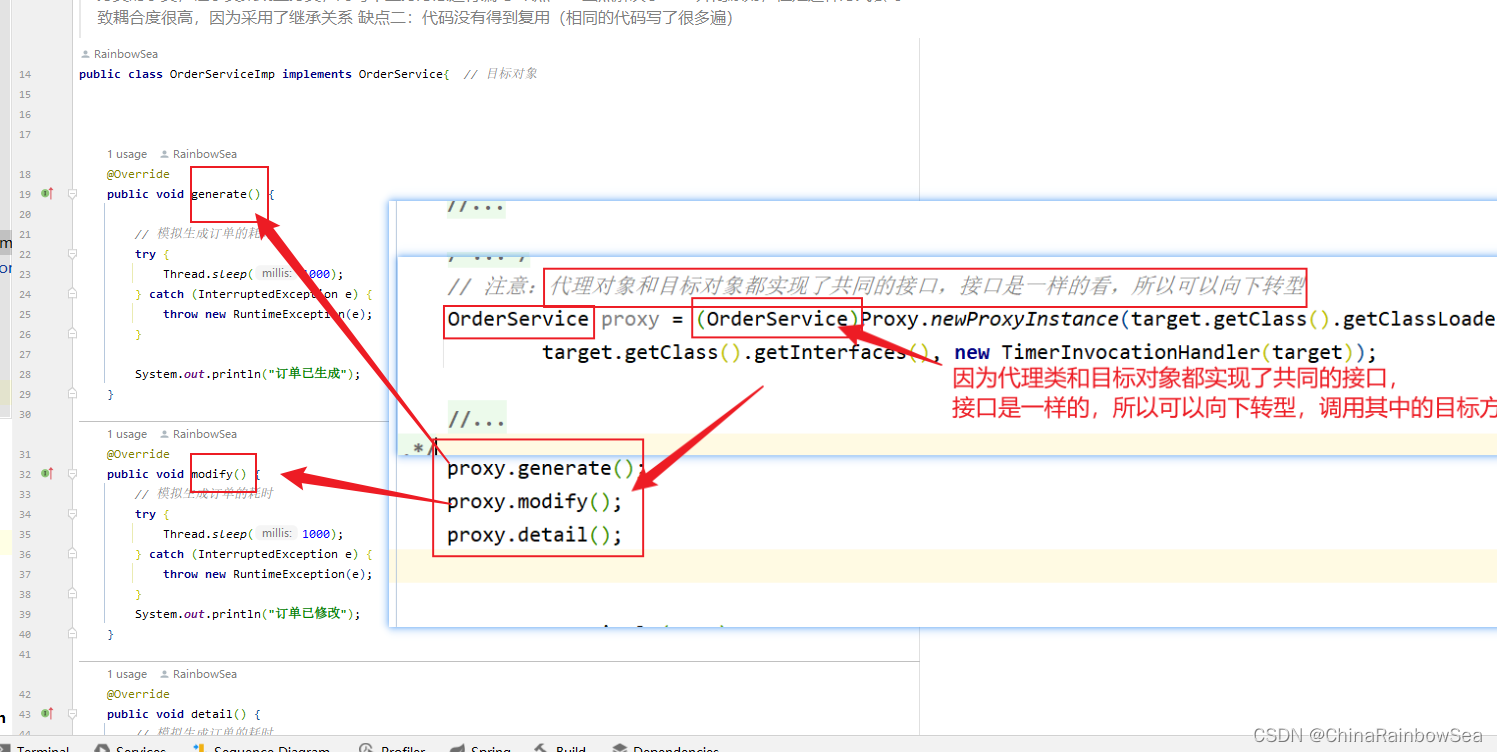The image size is (1497, 752).
Task: Click the 'implements' keyword on line 14
Action: [317, 74]
